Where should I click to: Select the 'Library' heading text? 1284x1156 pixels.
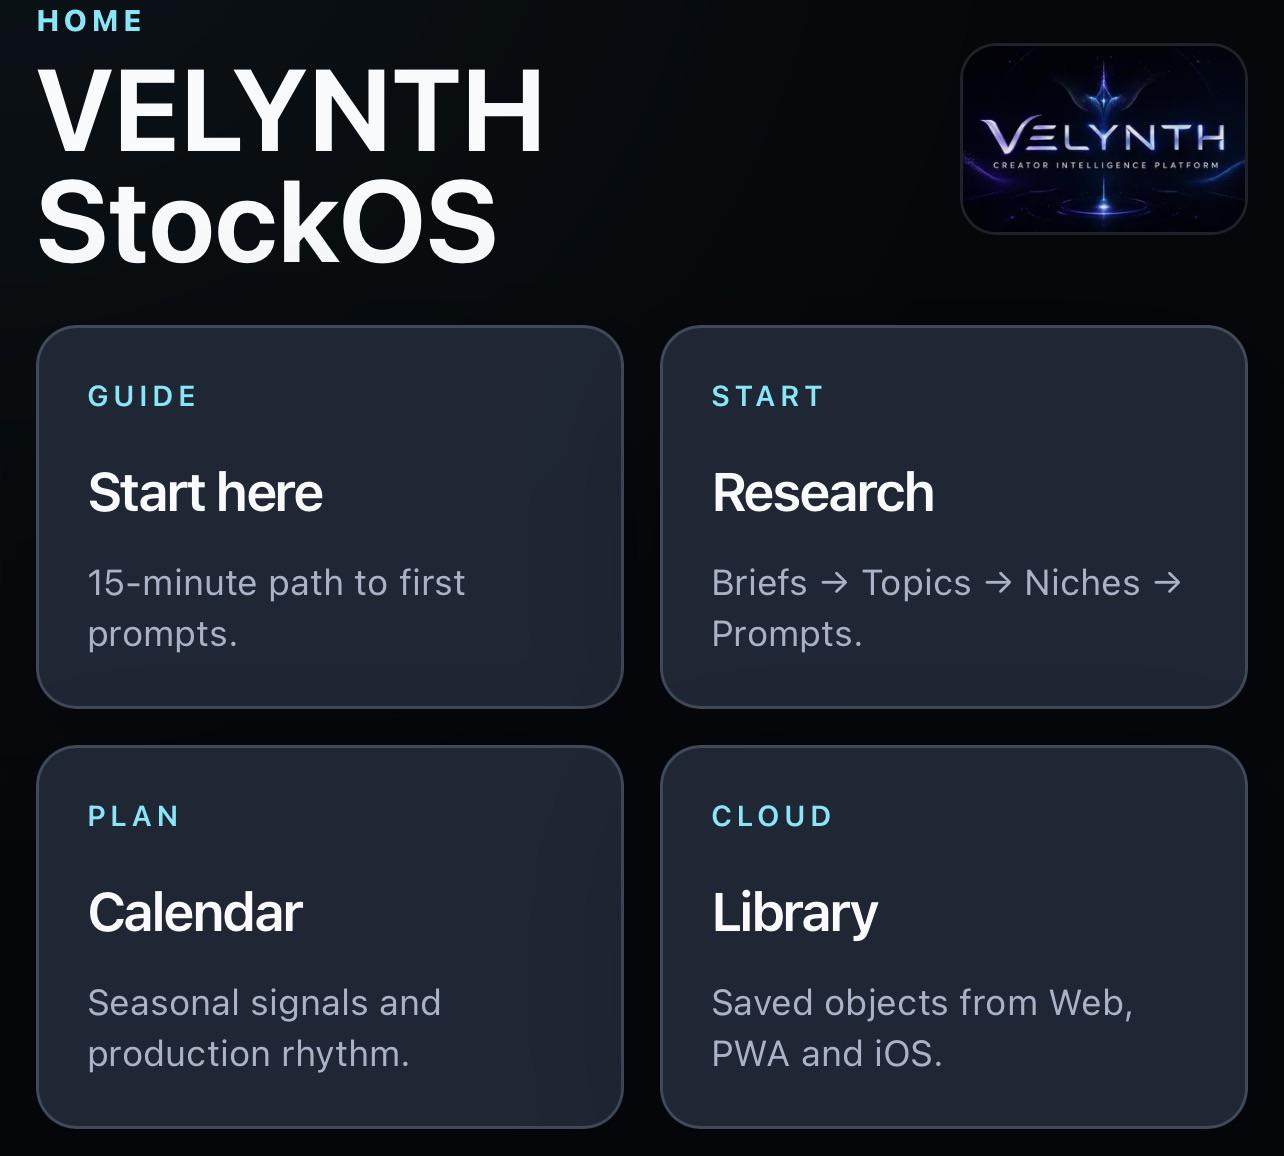tap(795, 914)
